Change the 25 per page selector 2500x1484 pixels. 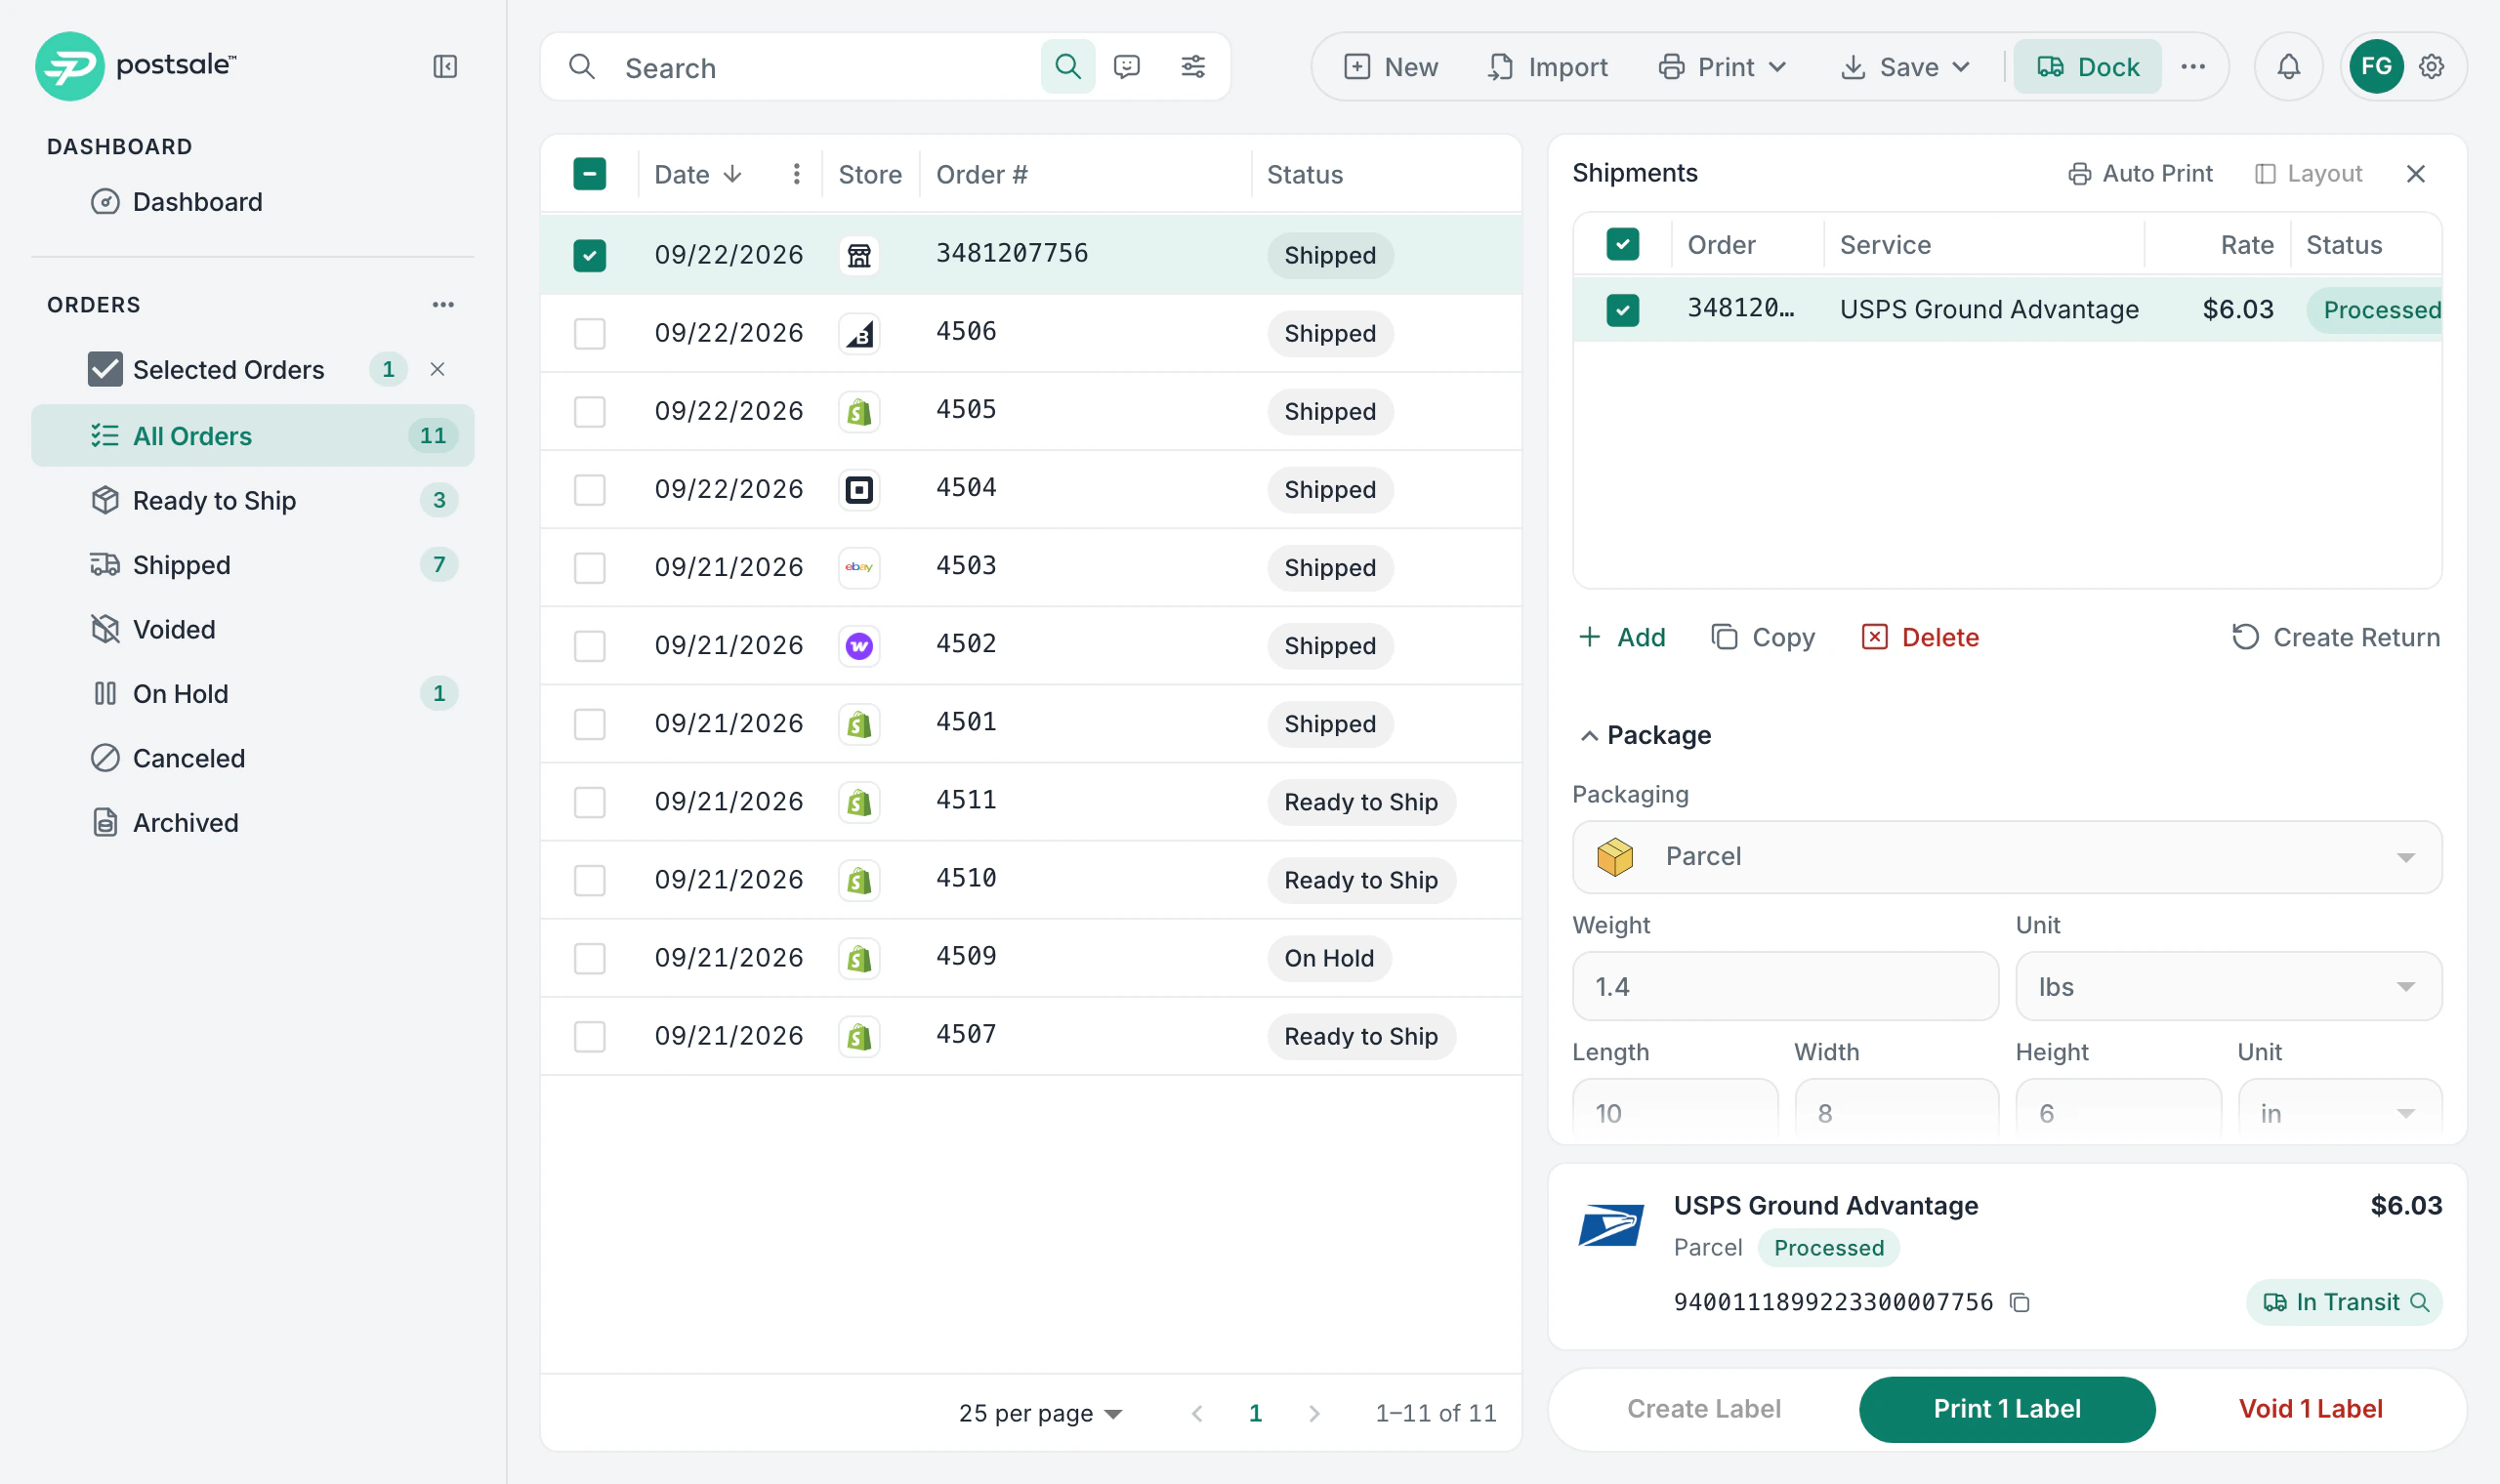click(x=1040, y=1414)
